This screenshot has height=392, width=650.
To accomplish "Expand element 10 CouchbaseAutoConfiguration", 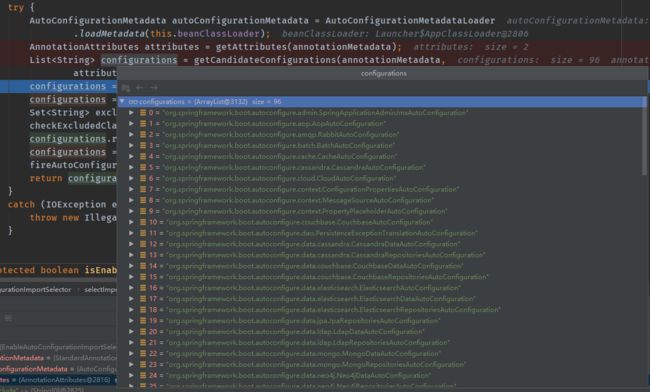I will click(x=131, y=222).
